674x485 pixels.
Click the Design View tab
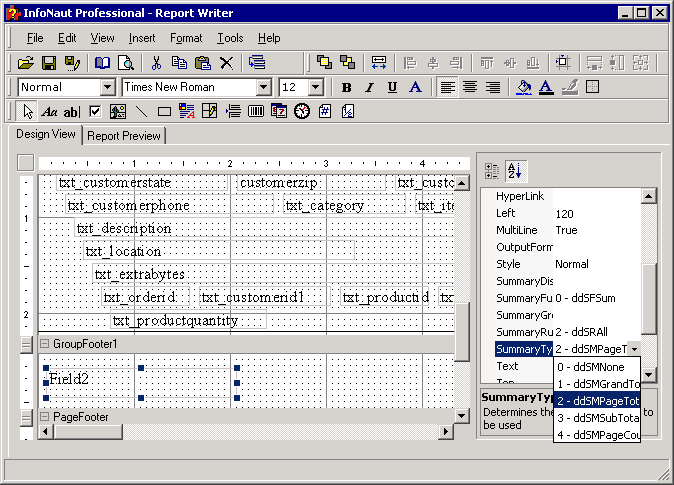pyautogui.click(x=46, y=134)
